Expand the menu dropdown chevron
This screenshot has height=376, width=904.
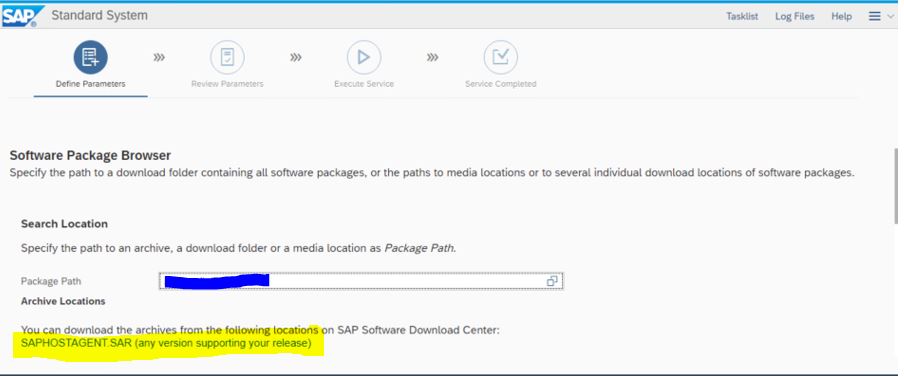tap(891, 16)
